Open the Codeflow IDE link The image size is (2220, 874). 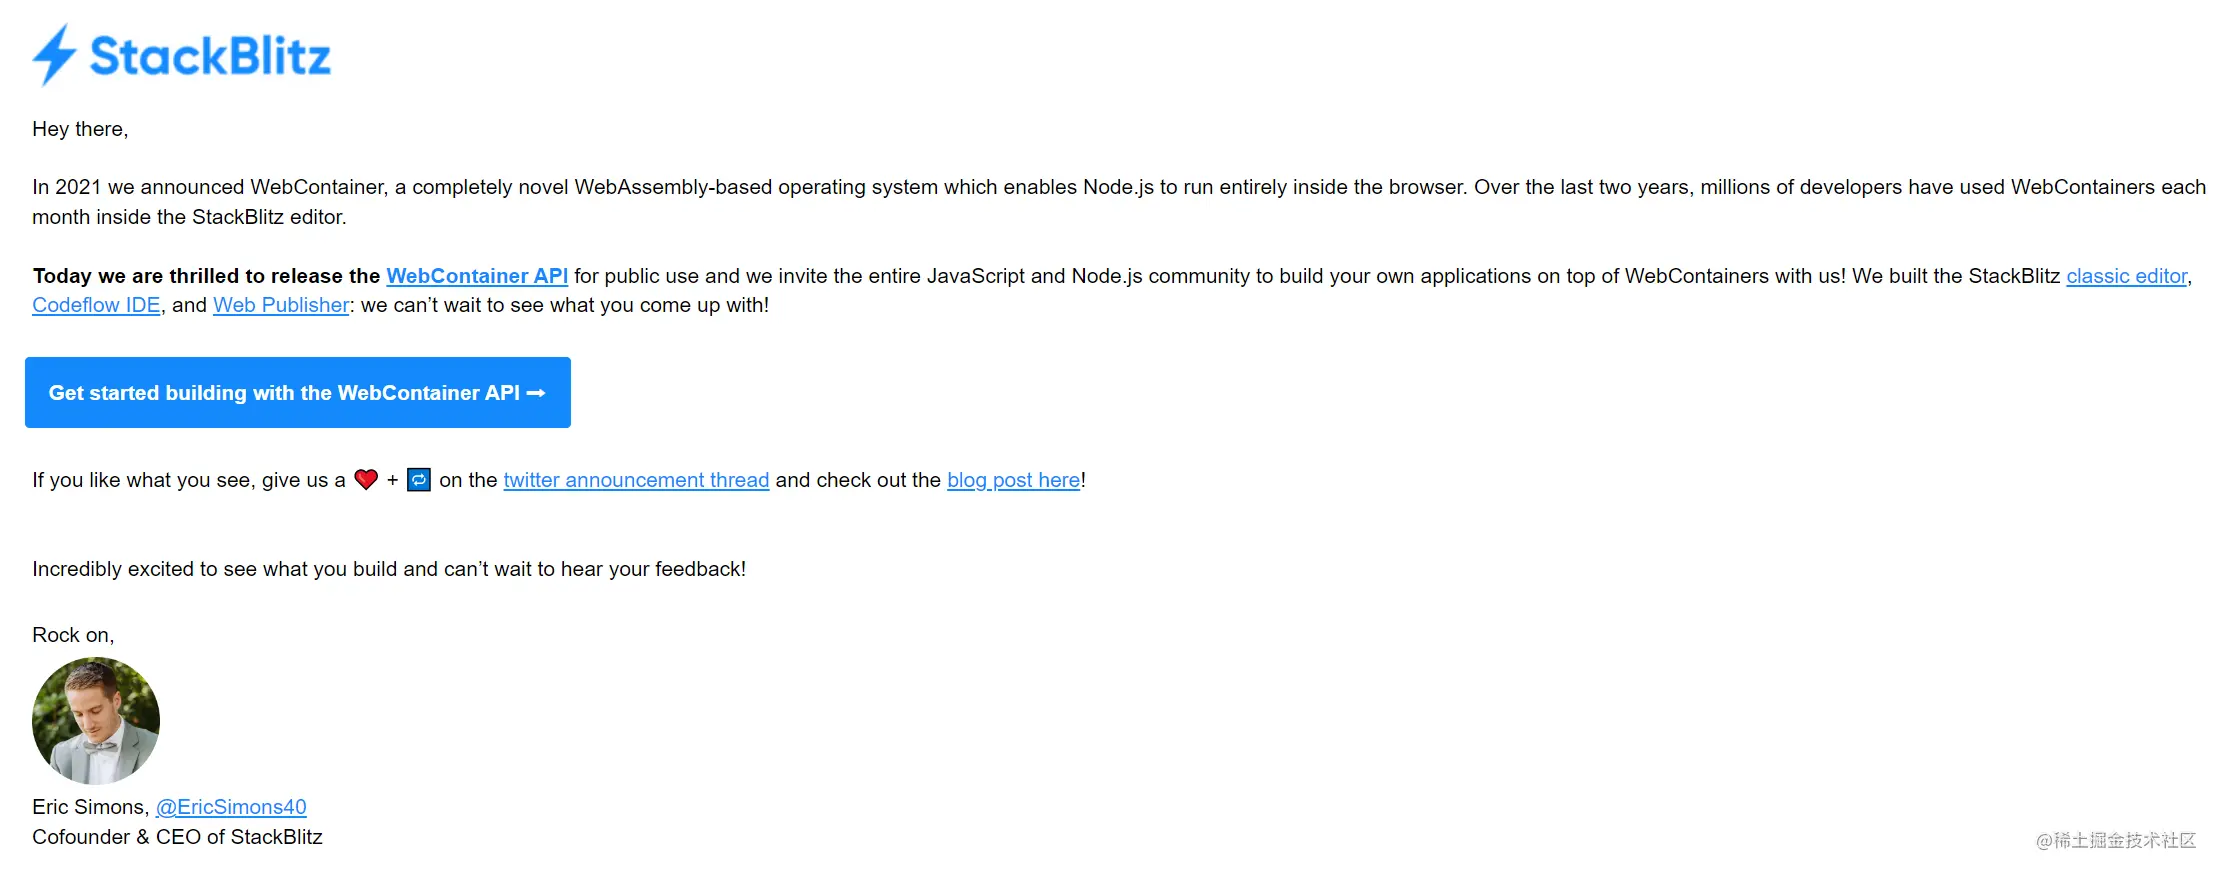point(96,305)
